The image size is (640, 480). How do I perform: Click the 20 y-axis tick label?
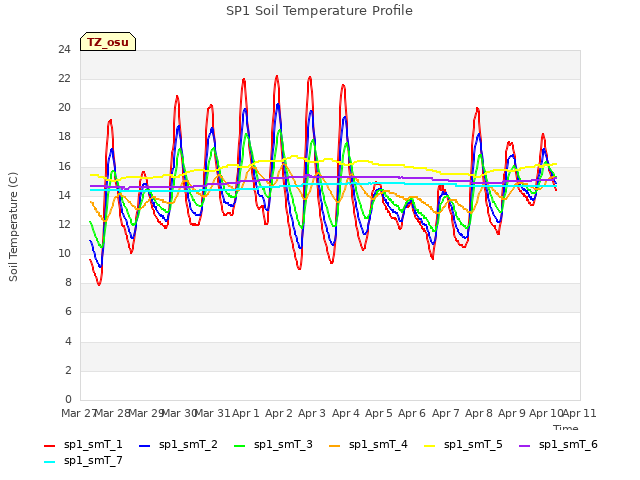[64, 108]
